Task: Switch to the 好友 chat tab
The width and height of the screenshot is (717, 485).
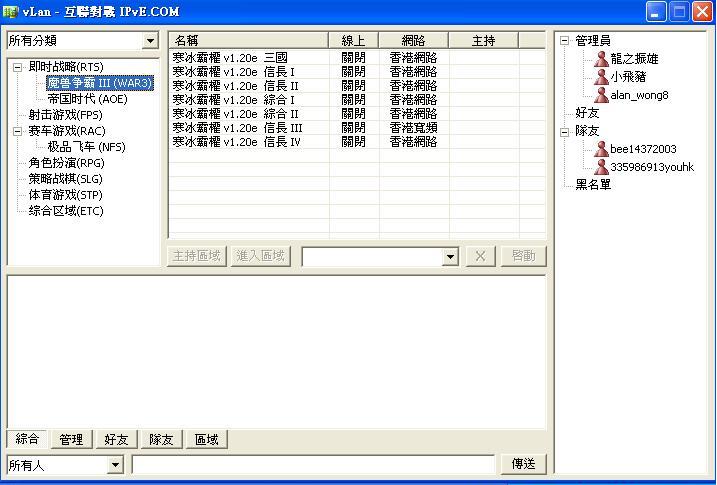Action: [116, 439]
